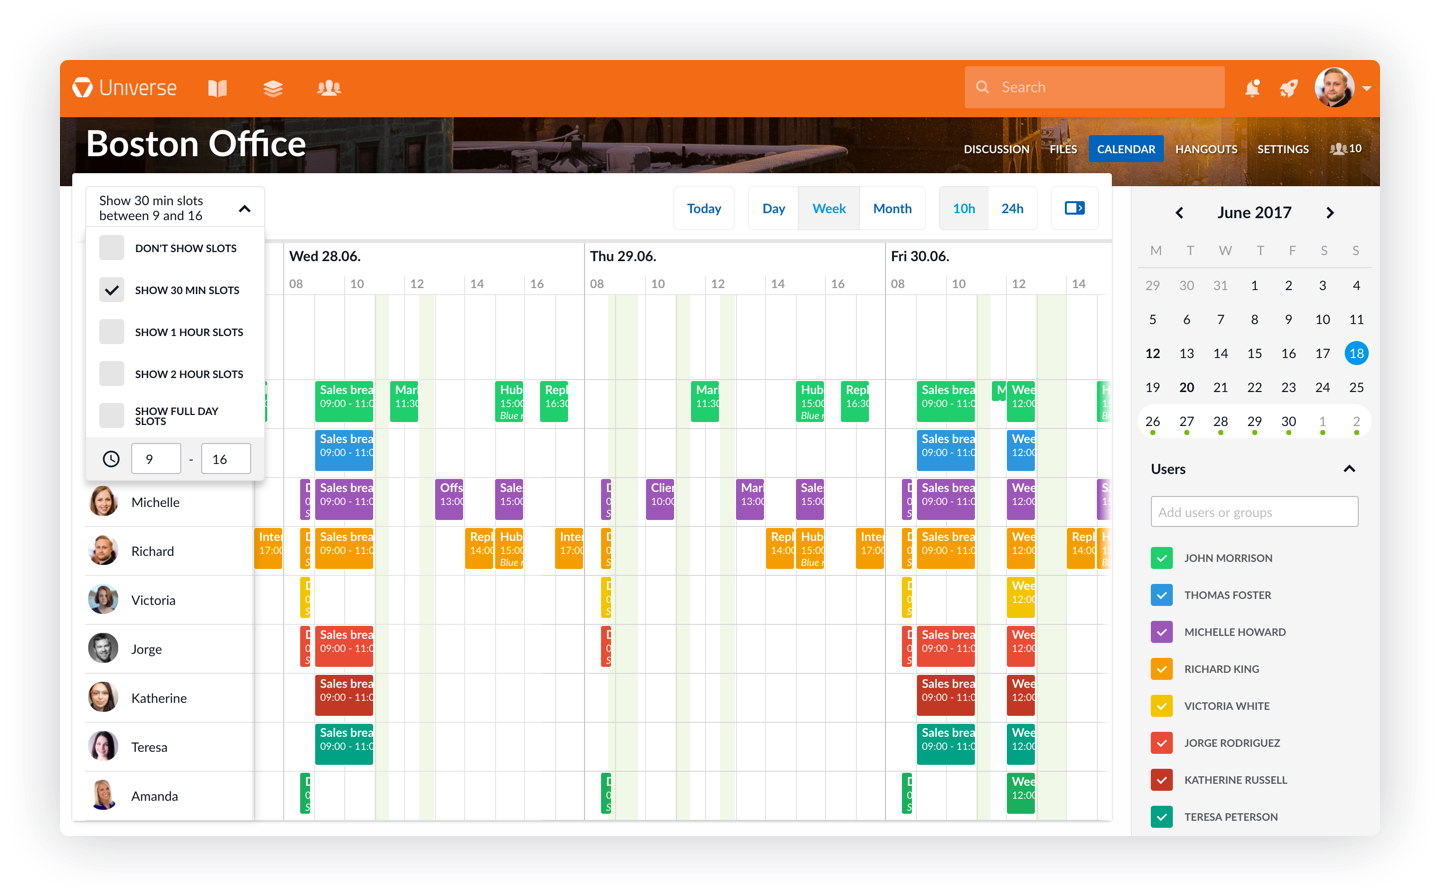Uncheck Thomas Foster in users list

(x=1162, y=595)
